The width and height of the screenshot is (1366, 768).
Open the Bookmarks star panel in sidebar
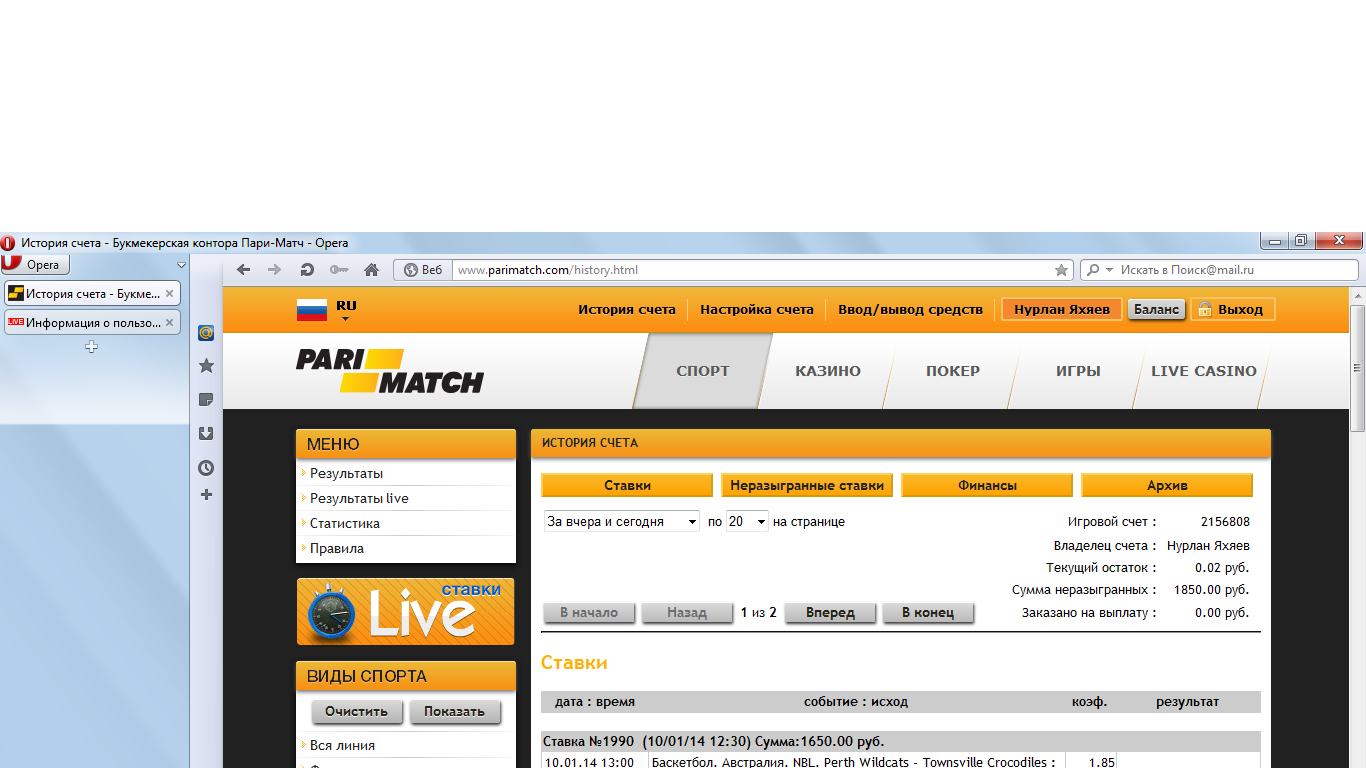206,366
